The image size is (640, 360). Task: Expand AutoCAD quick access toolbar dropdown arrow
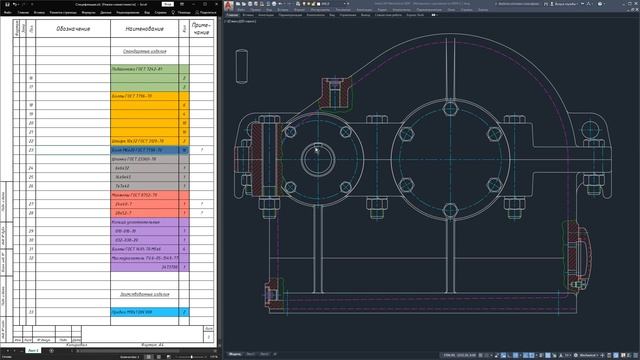pos(347,4)
